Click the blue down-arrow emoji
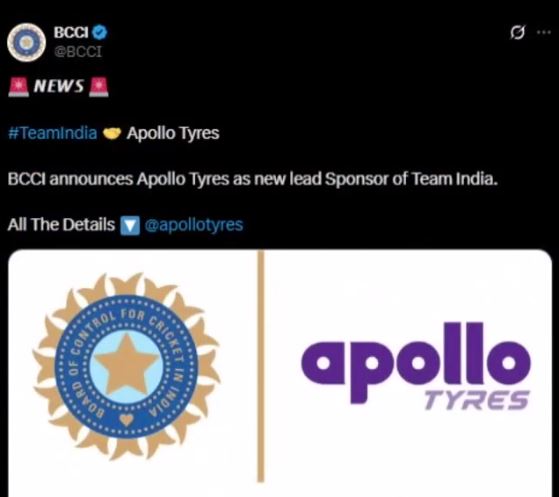This screenshot has width=559, height=497. [x=130, y=226]
